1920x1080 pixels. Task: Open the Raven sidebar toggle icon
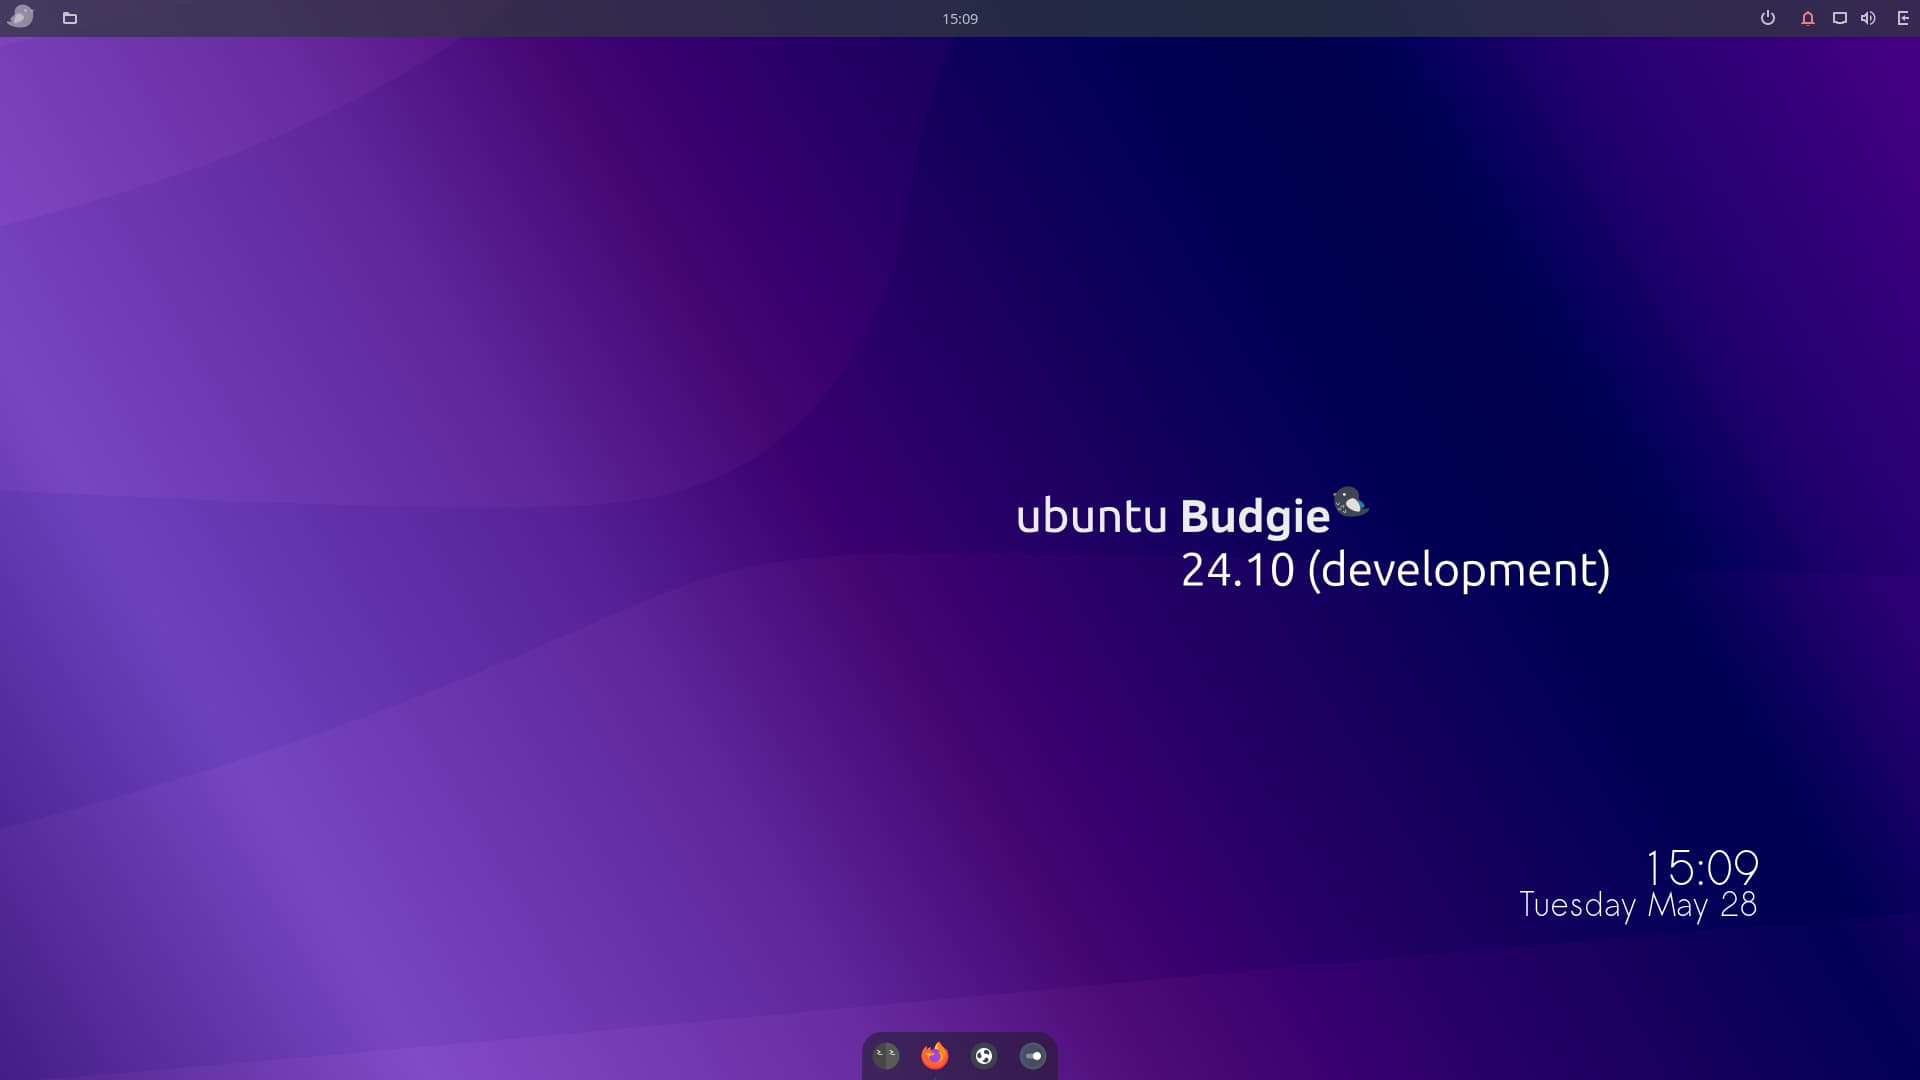[x=1903, y=18]
